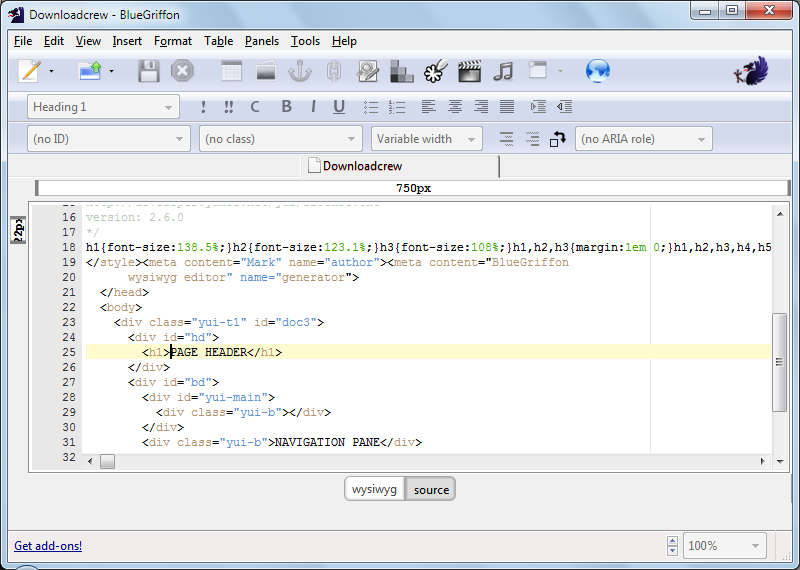Expand the Open file dropdown arrow

[111, 71]
